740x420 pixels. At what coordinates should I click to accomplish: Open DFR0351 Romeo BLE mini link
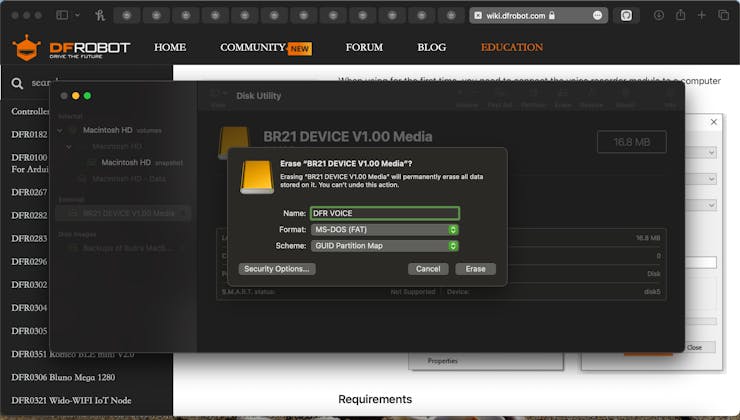coord(73,354)
